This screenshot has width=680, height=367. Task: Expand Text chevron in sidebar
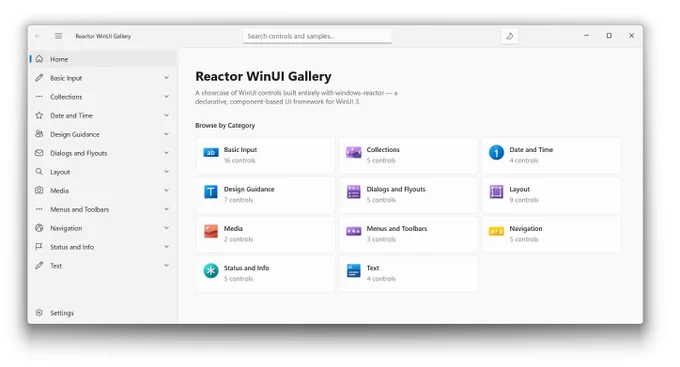tap(167, 265)
